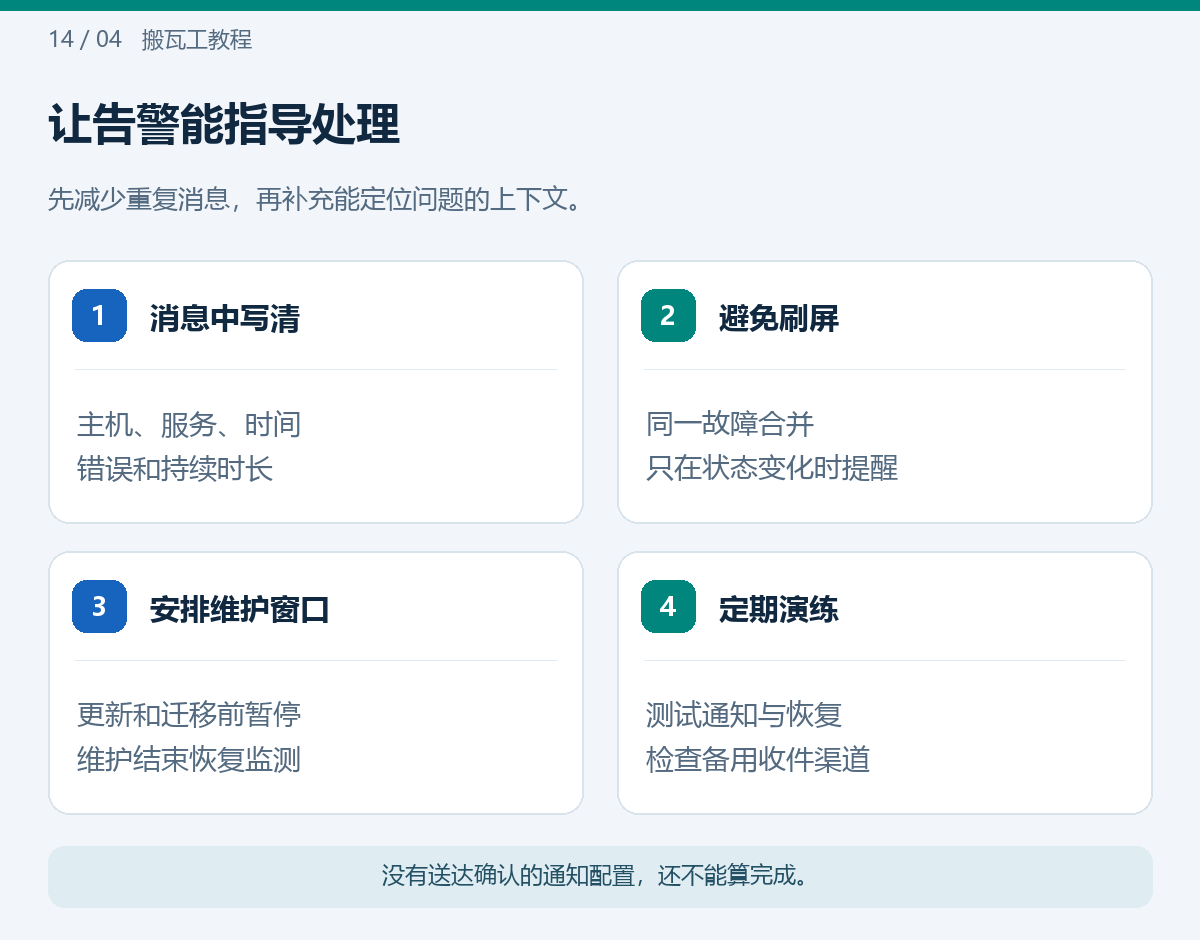This screenshot has width=1200, height=940.
Task: Click the slide title 让告警能指导处理
Action: 224,126
